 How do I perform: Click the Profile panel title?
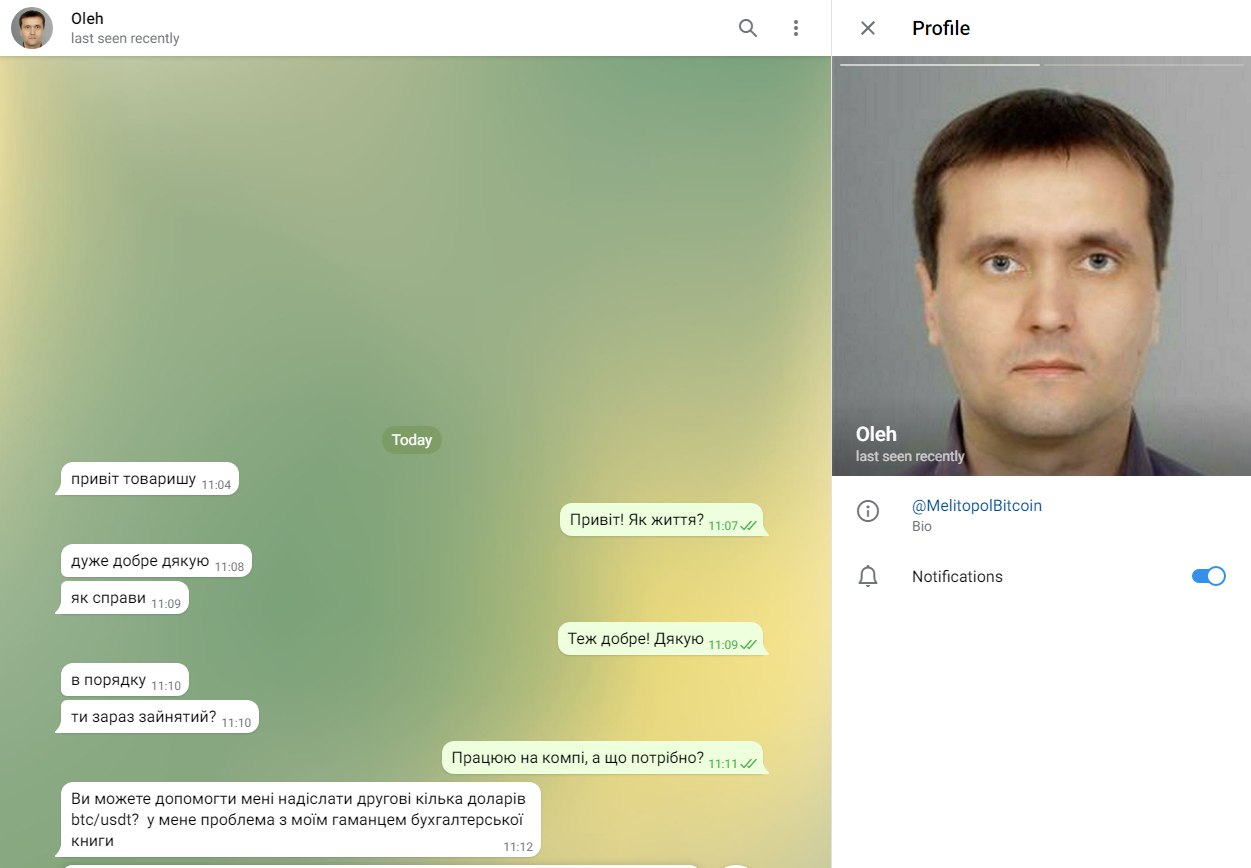(x=941, y=28)
